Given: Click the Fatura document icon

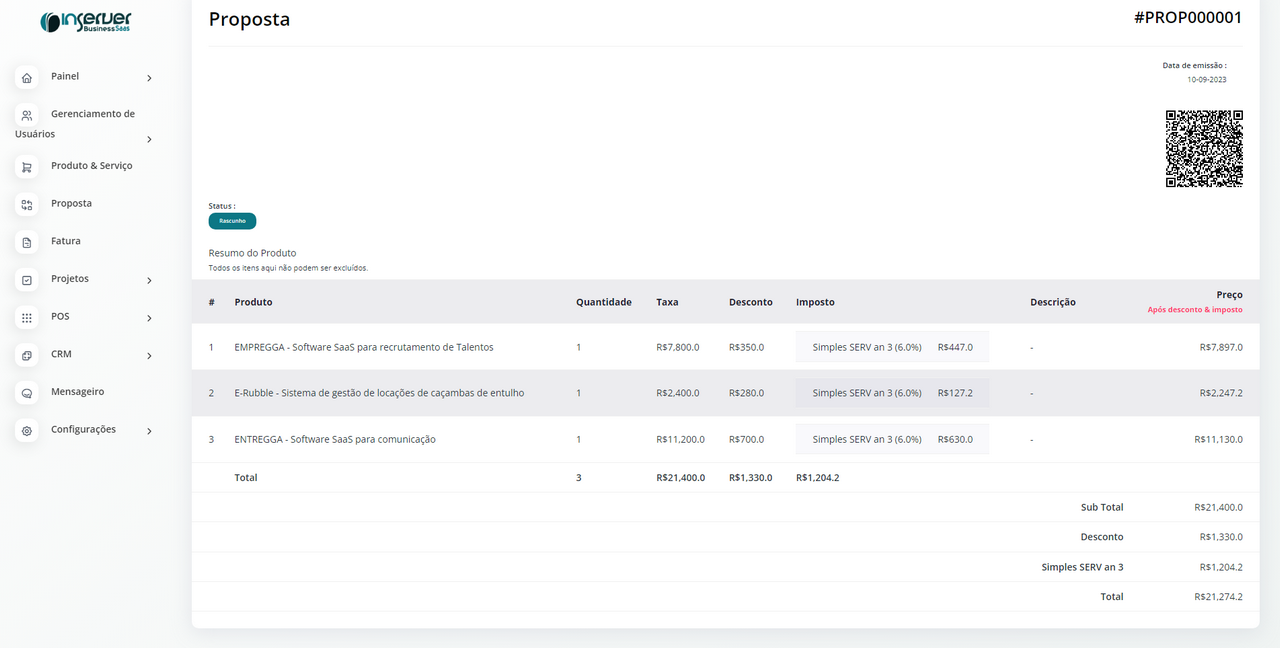Looking at the screenshot, I should (27, 242).
